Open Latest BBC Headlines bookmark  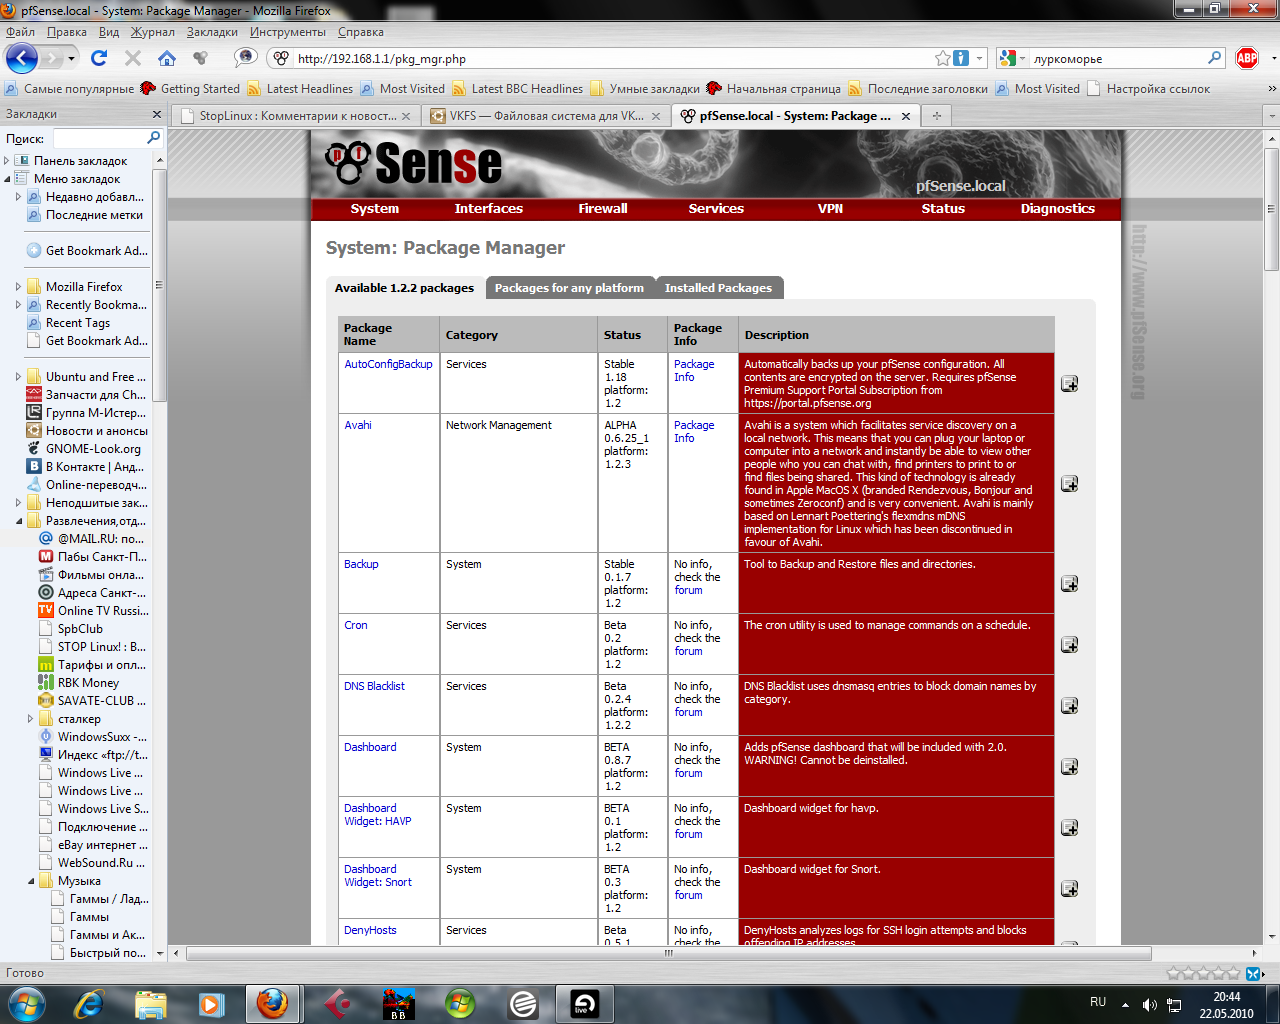(x=517, y=89)
